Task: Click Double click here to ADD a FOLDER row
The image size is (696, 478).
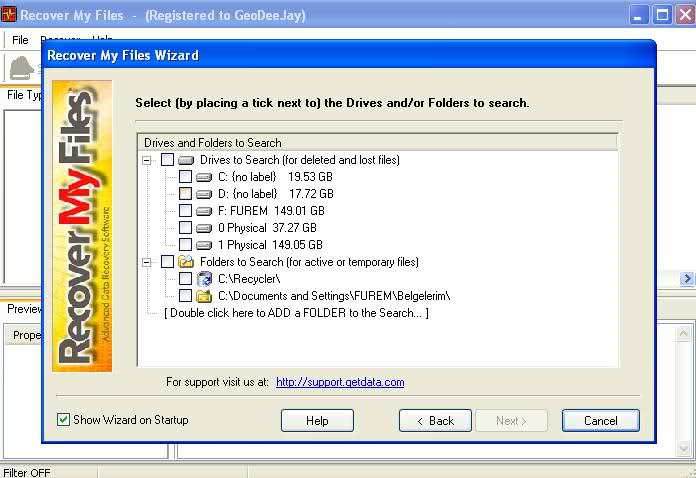Action: click(297, 313)
